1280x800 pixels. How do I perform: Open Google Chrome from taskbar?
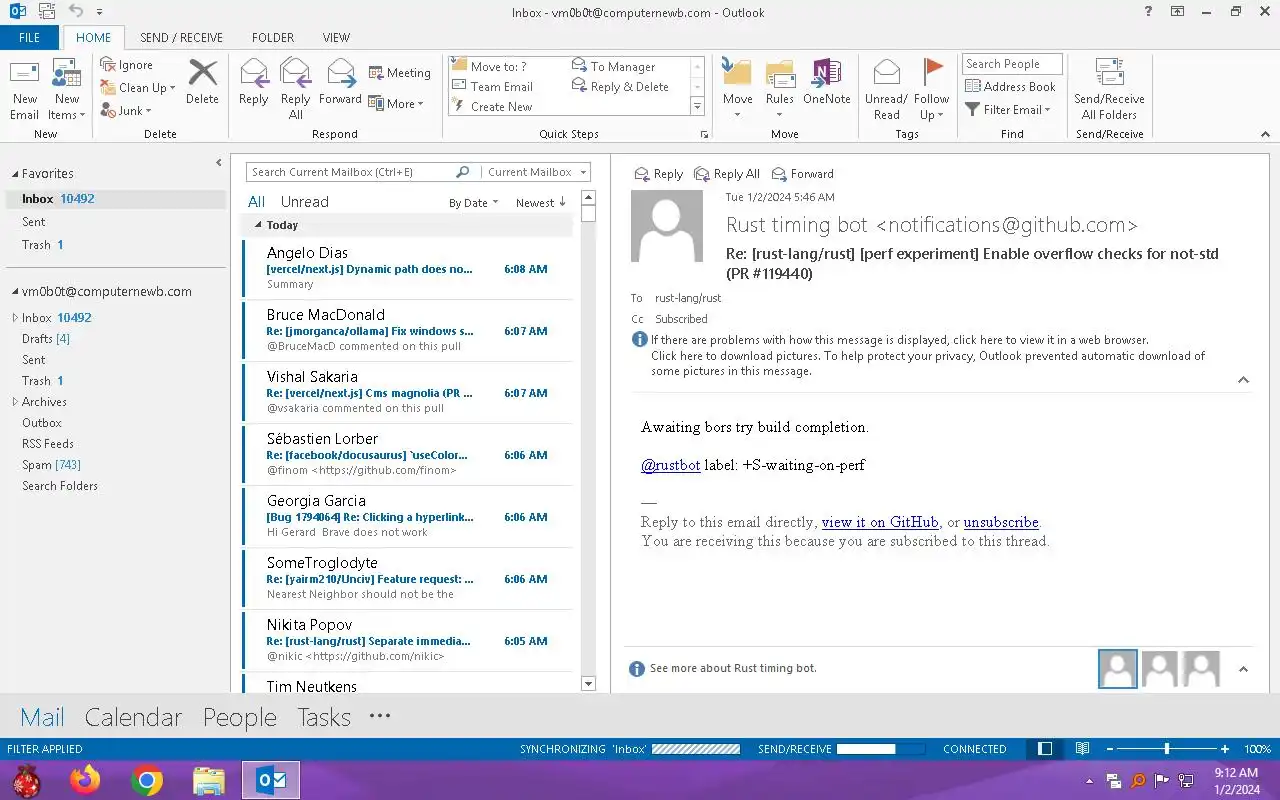147,780
